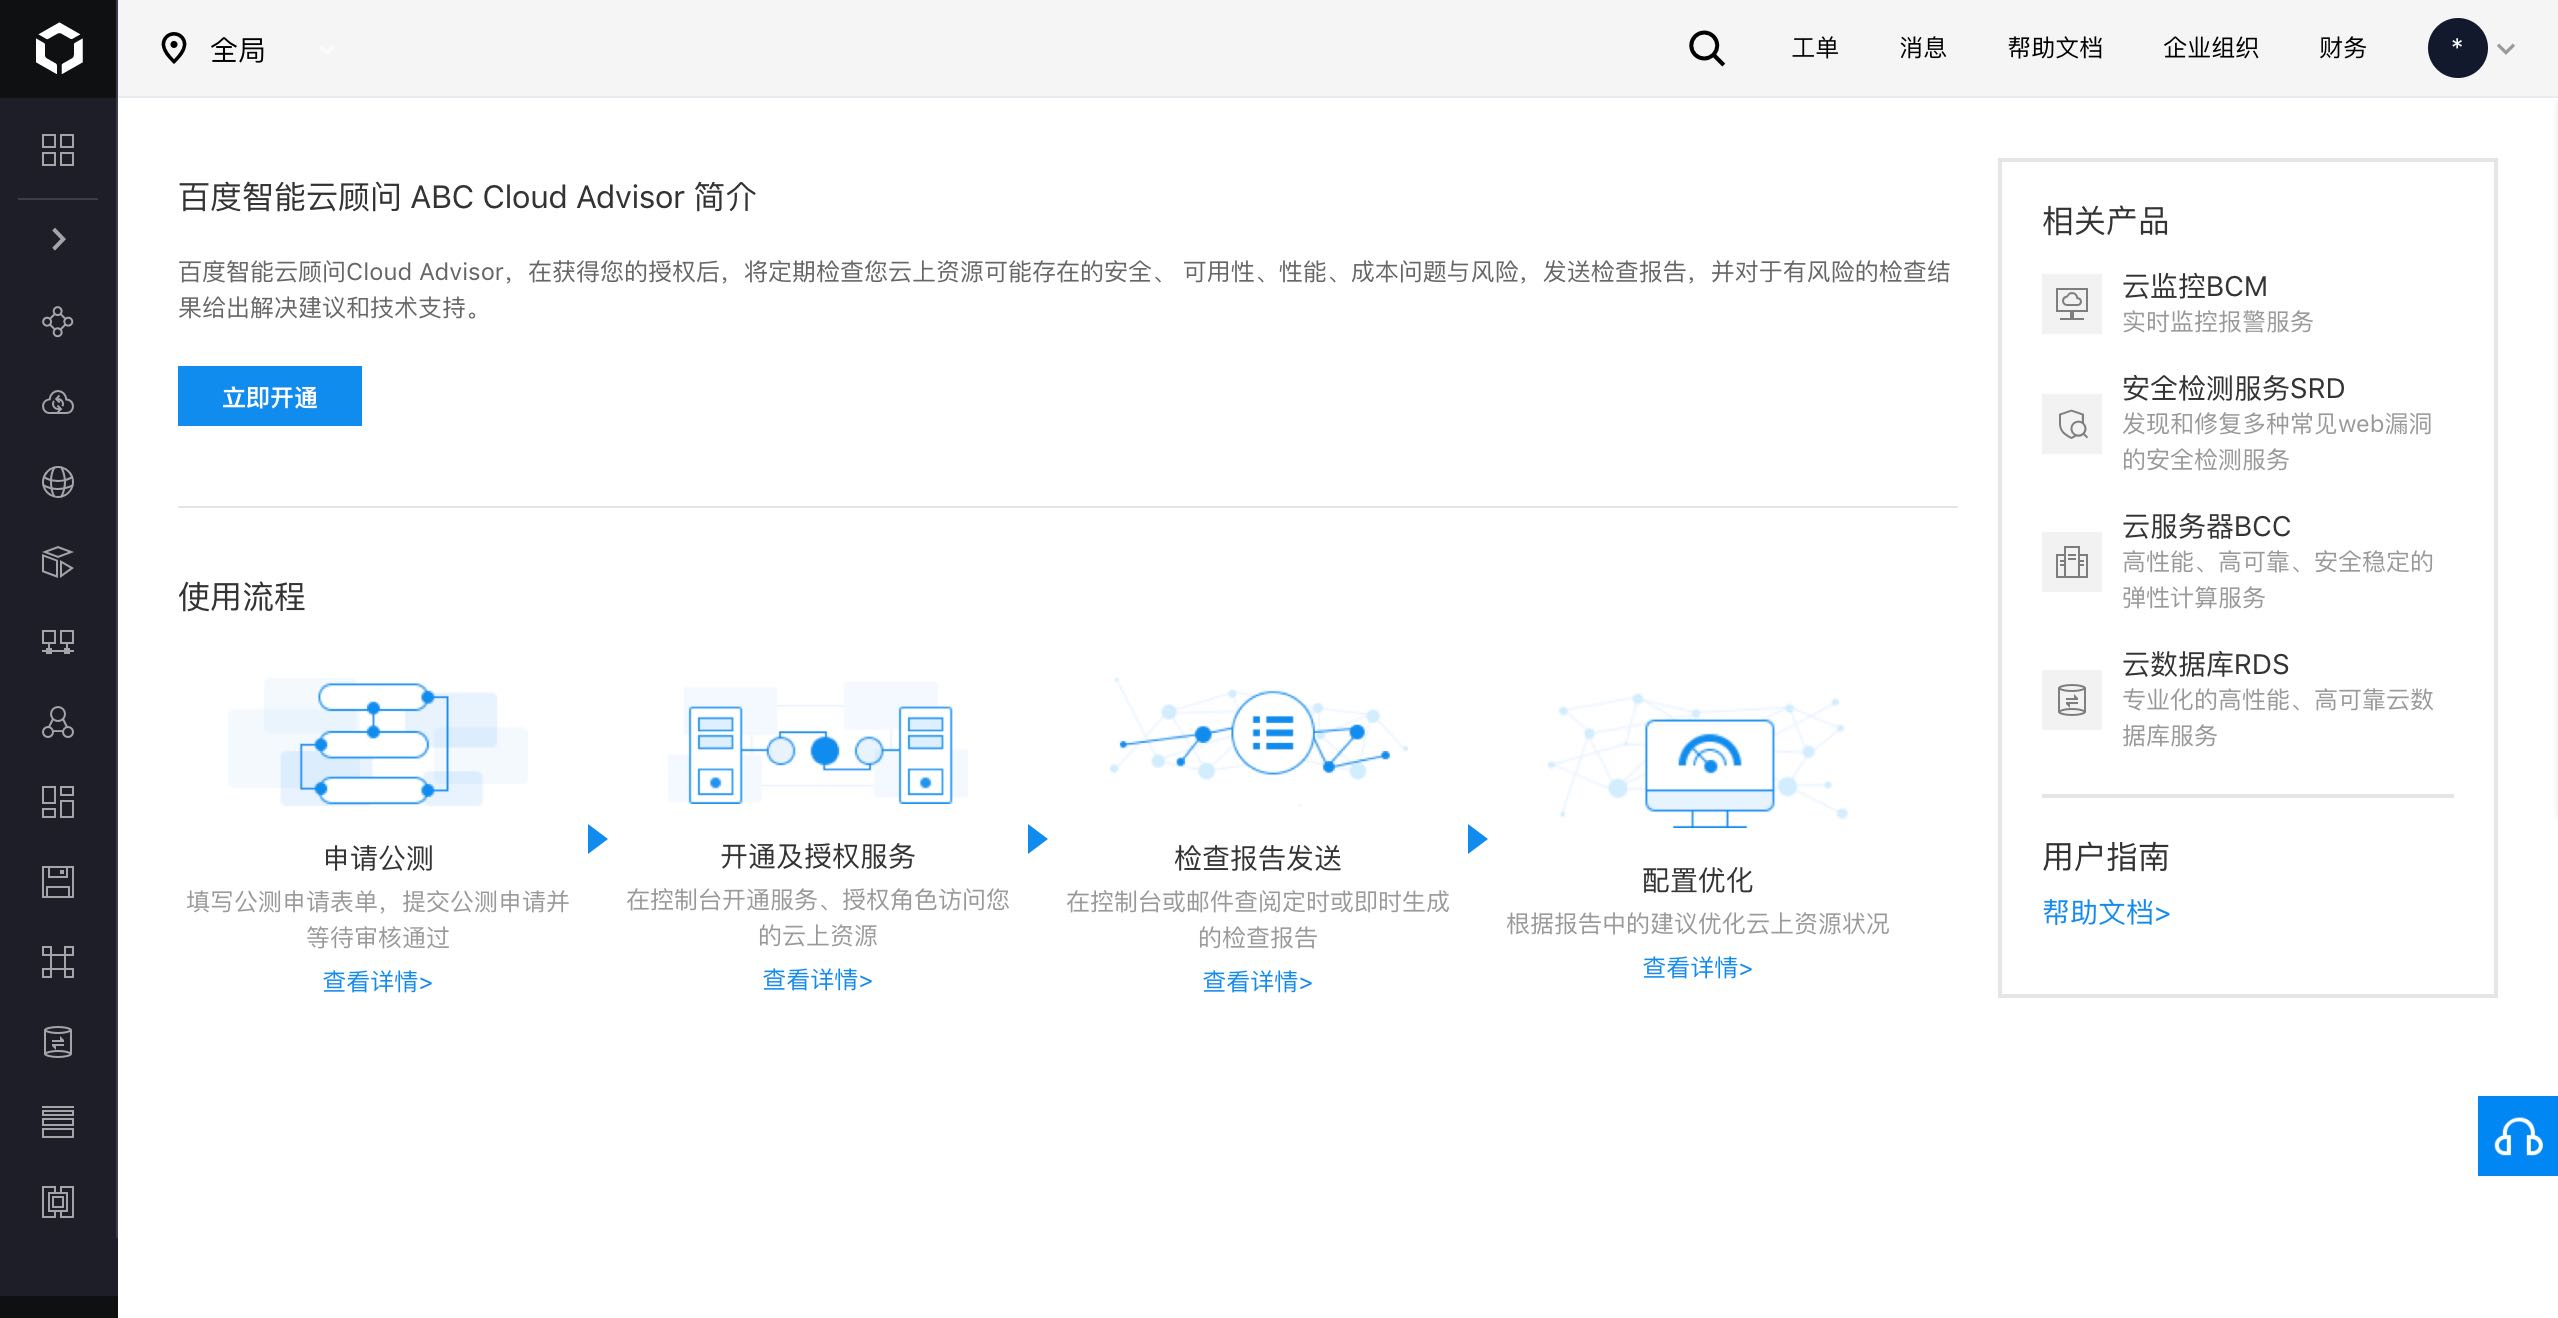Click the 安全检测服务SRD shield icon
This screenshot has height=1318, width=2558.
2072,424
